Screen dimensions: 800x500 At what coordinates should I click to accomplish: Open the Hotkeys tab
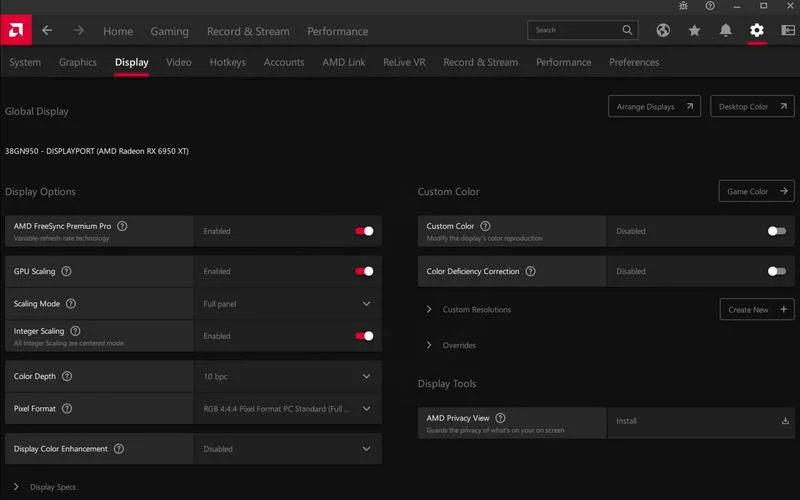click(x=228, y=62)
